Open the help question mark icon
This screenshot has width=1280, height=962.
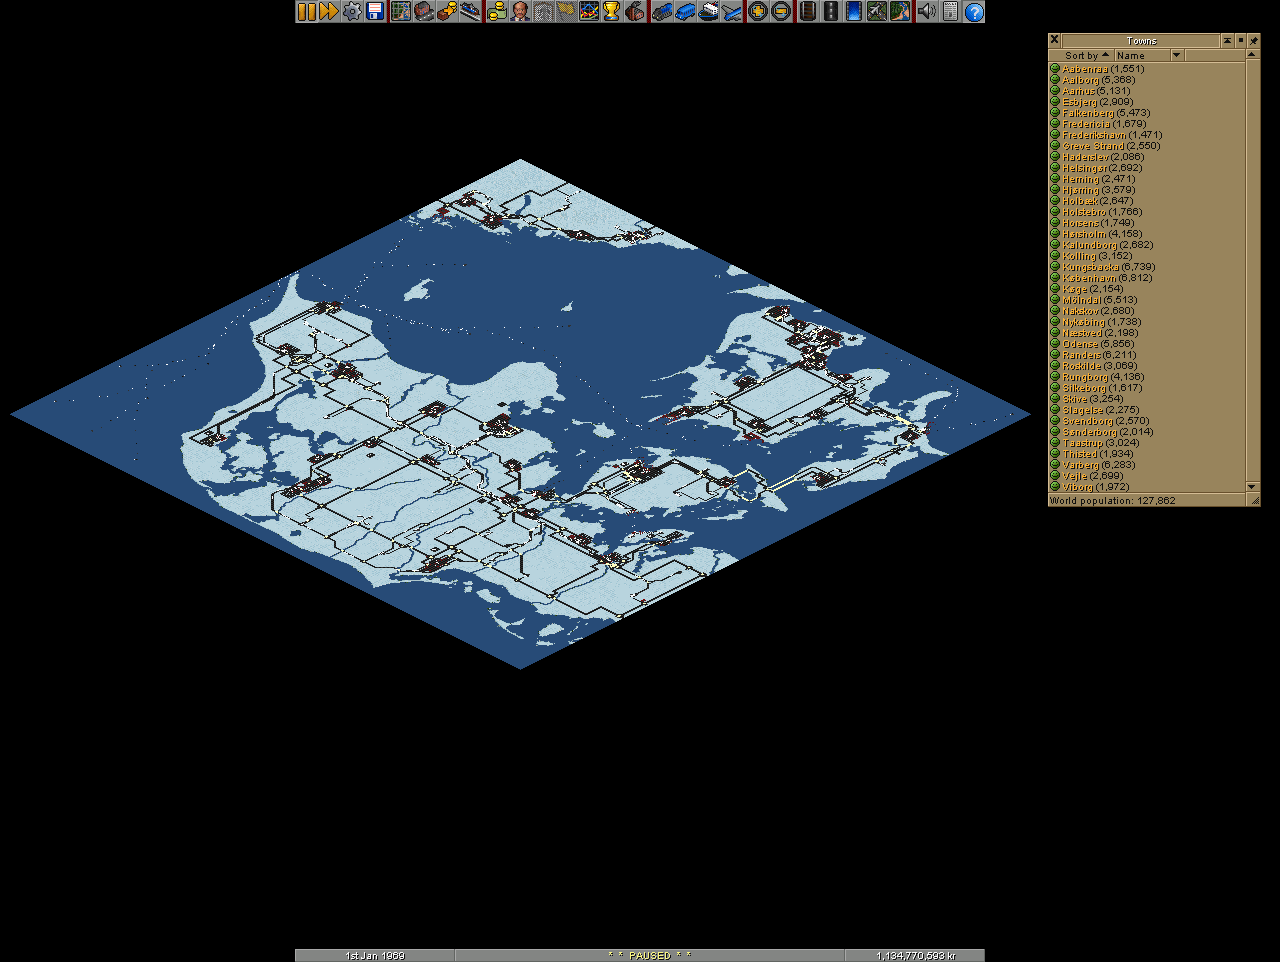973,12
